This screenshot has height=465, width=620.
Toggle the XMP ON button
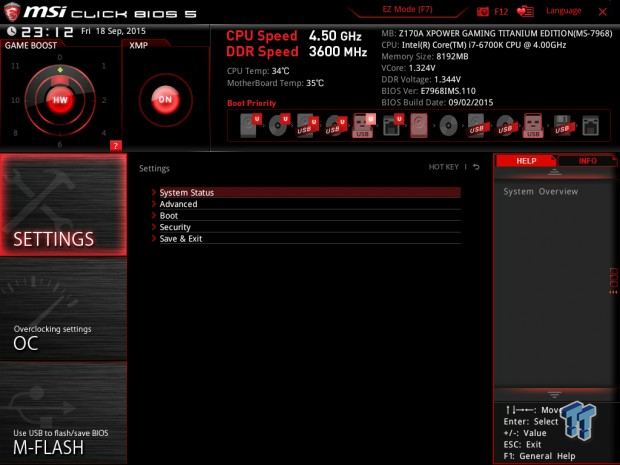165,100
